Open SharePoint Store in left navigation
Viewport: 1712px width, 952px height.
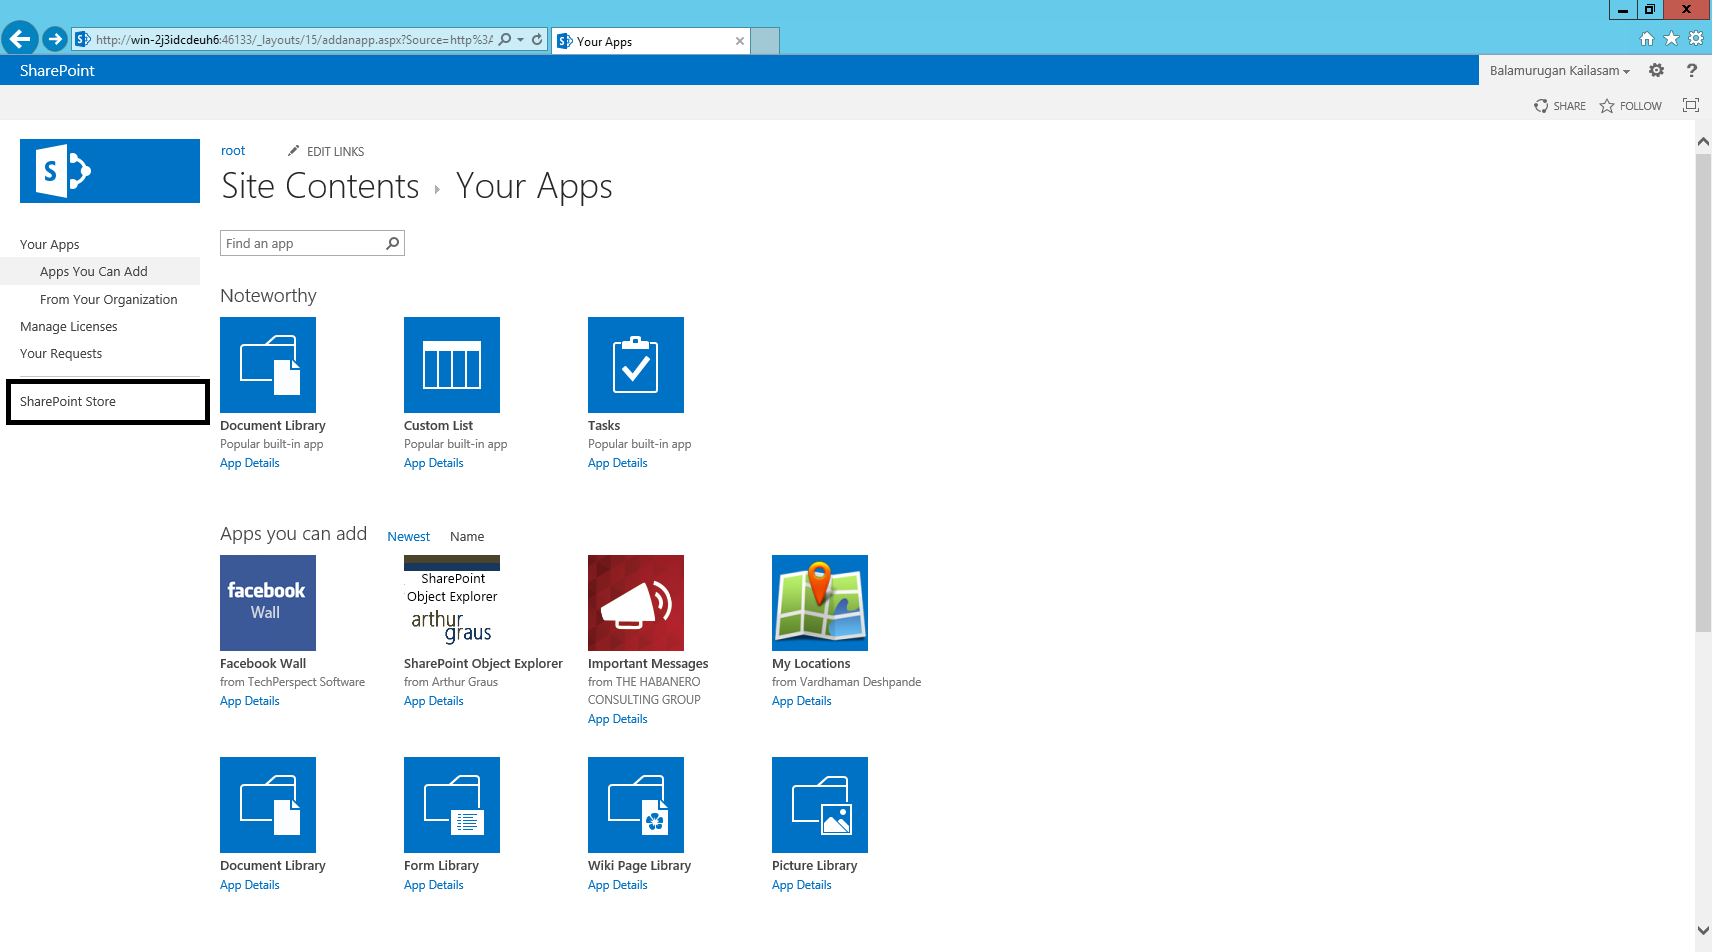pyautogui.click(x=68, y=401)
